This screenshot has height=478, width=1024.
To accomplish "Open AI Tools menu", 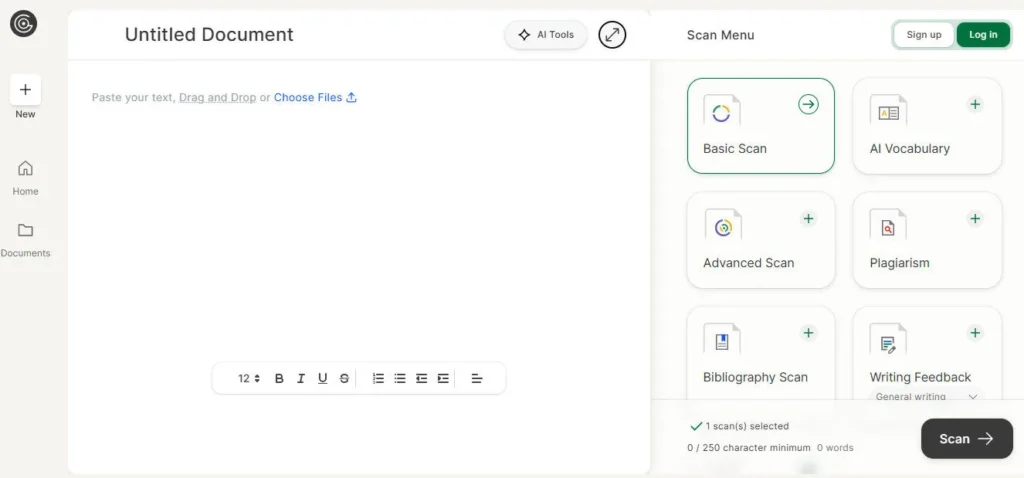I will pos(546,35).
